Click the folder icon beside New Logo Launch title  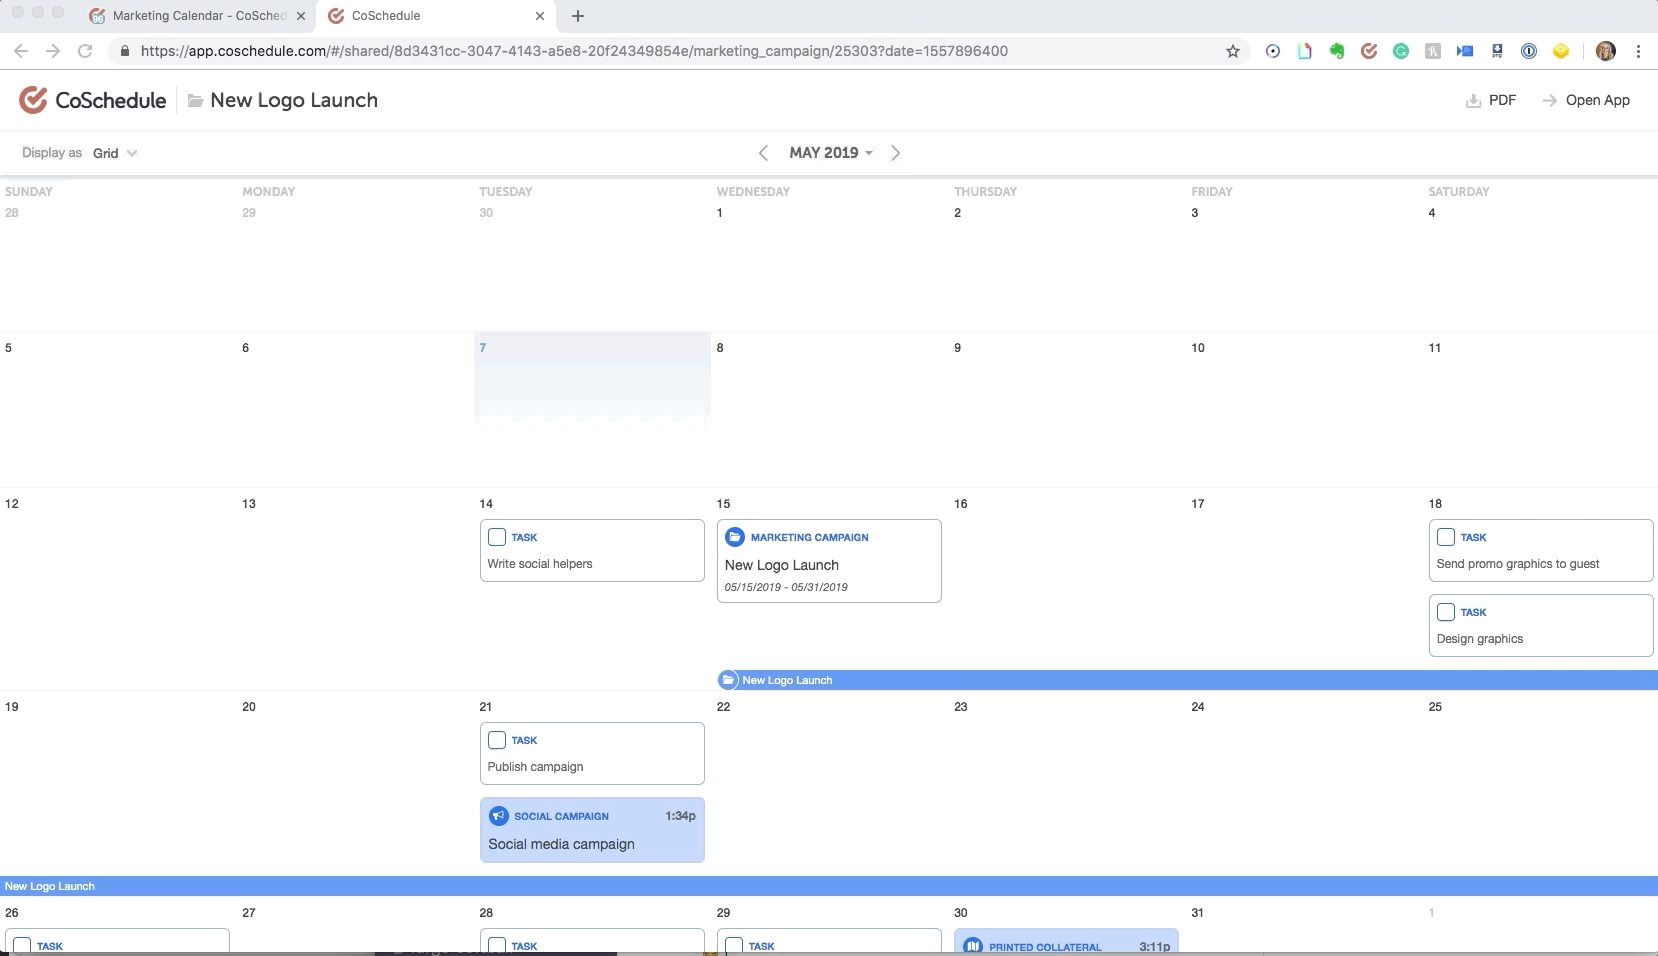196,101
